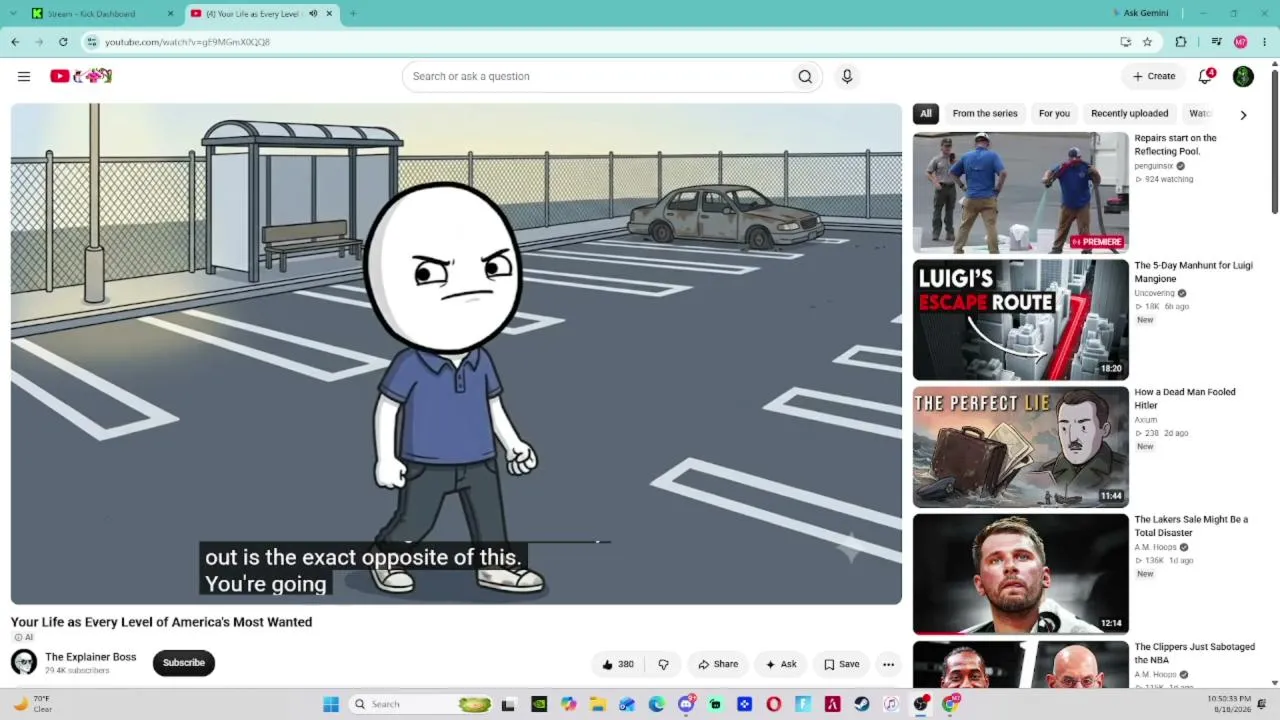The width and height of the screenshot is (1280, 720).
Task: Open a new browser tab
Action: [x=353, y=14]
